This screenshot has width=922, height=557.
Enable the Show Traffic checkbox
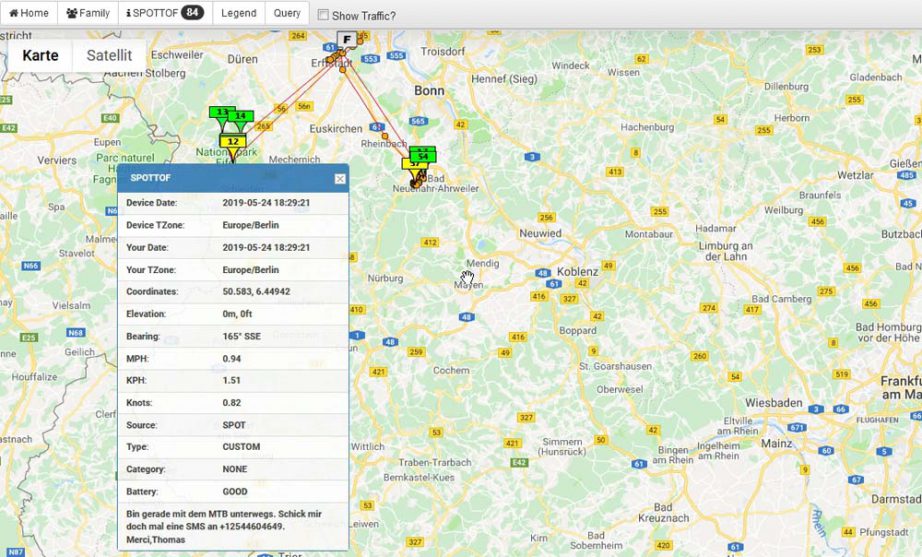pos(323,15)
